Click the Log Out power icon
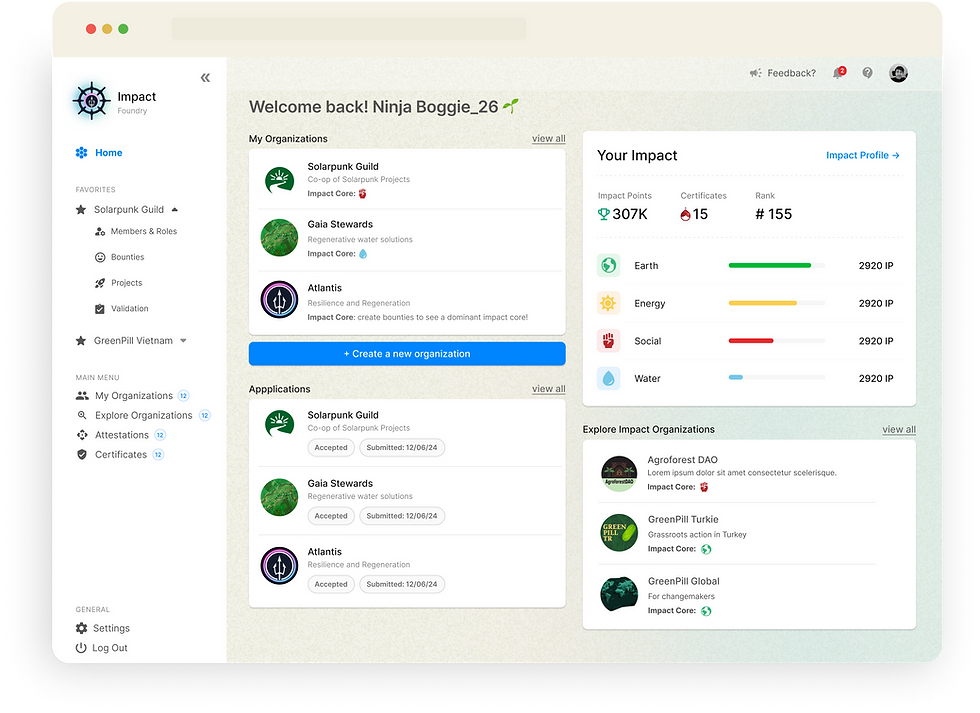 (81, 648)
